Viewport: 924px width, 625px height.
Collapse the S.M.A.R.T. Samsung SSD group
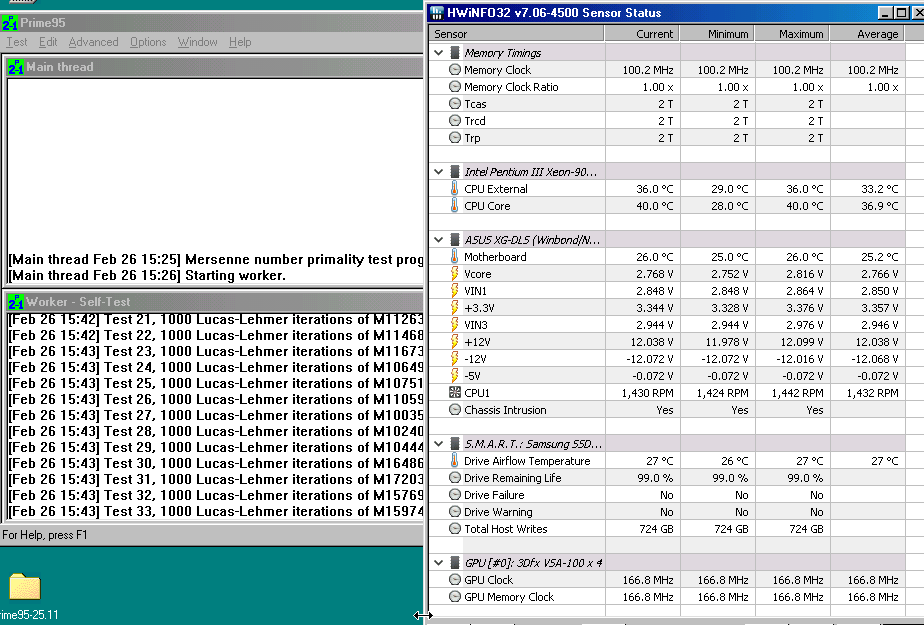click(x=438, y=444)
